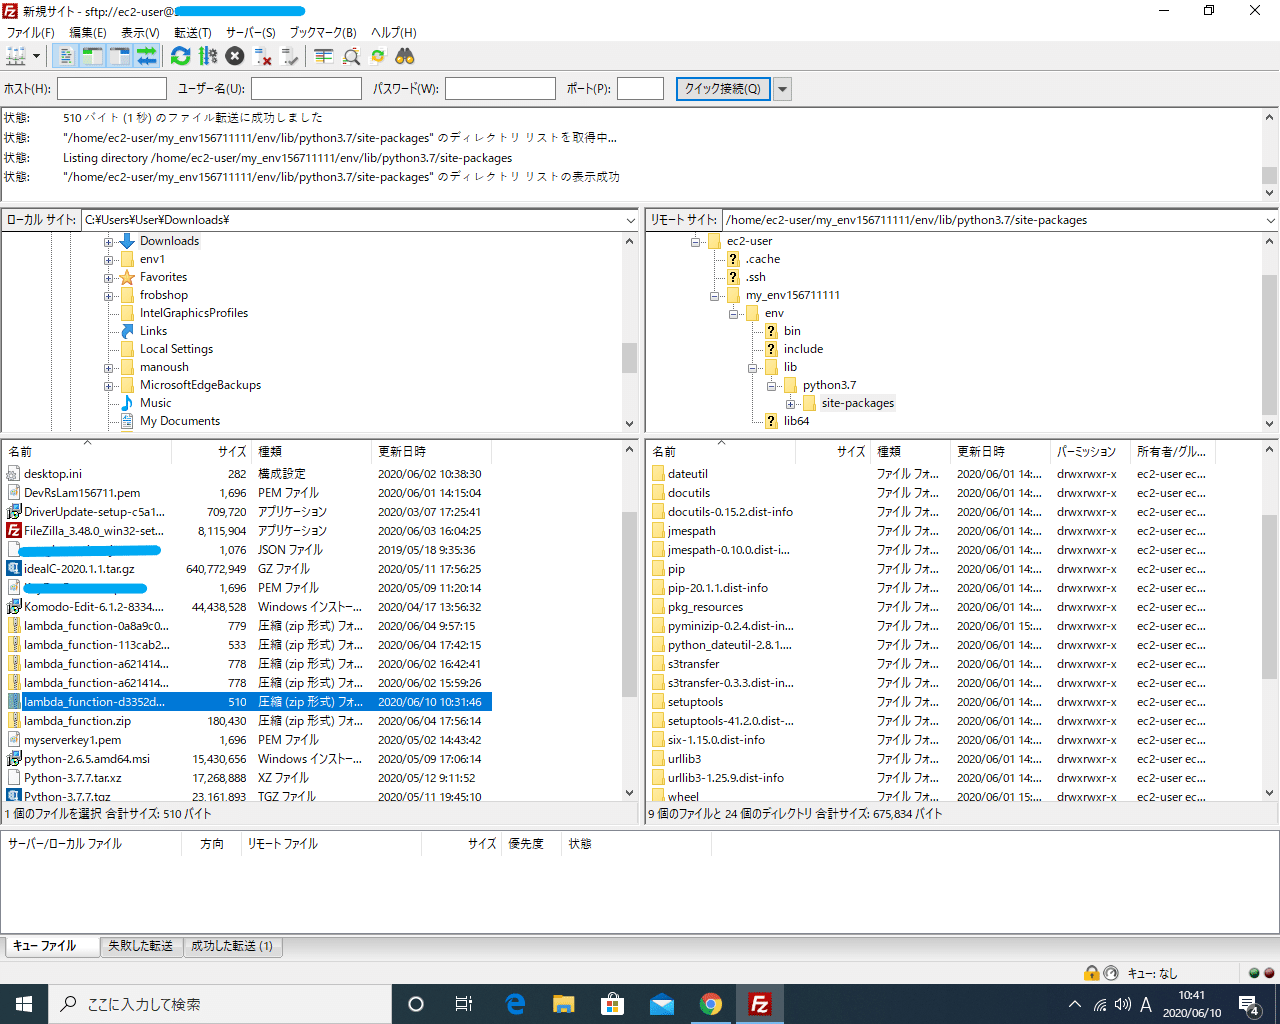This screenshot has width=1280, height=1024.
Task: Open the Site Manager dropdown arrow
Action: [37, 56]
